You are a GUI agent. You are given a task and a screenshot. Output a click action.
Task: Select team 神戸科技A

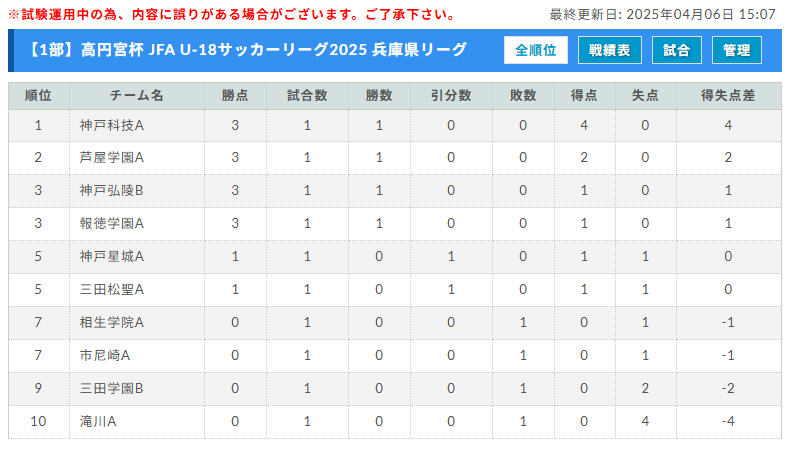click(x=112, y=125)
